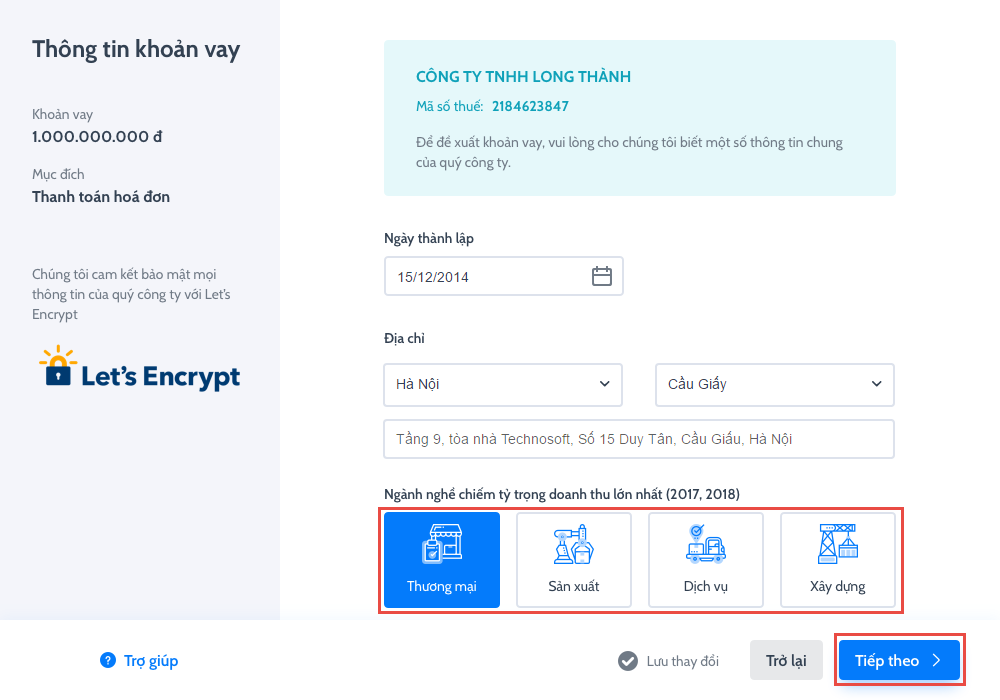Click the Let's Encrypt logo
The height and width of the screenshot is (700, 1000).
point(139,368)
